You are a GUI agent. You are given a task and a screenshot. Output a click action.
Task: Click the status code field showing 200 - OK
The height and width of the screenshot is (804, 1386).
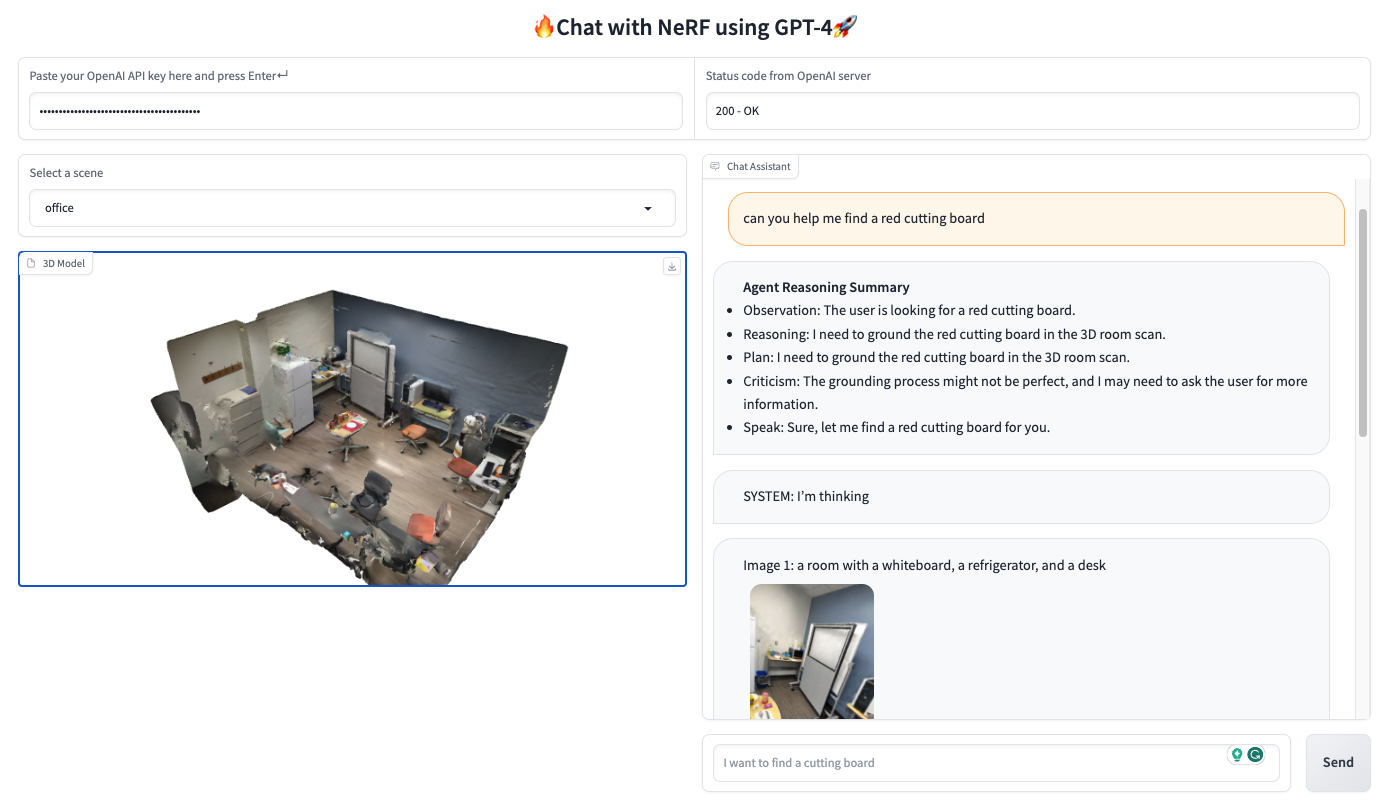(x=1032, y=111)
